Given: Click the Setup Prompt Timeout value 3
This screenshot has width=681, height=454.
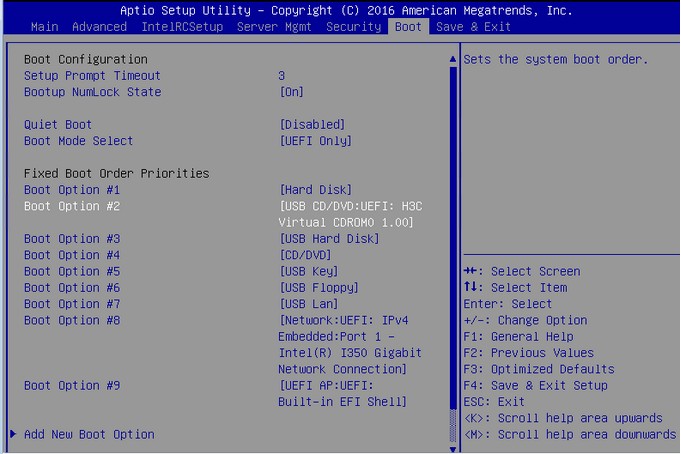Looking at the screenshot, I should pos(281,76).
